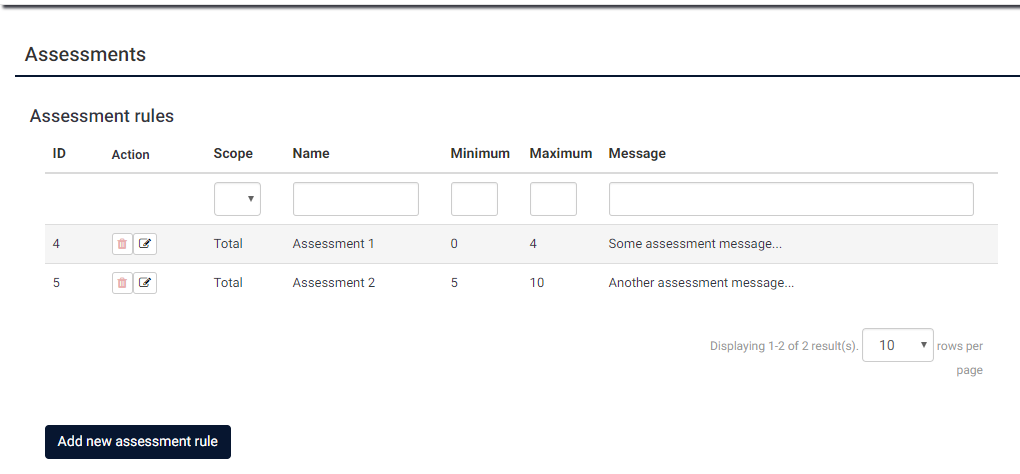1020x474 pixels.
Task: Select the Assessment 1 name cell
Action: coord(333,244)
